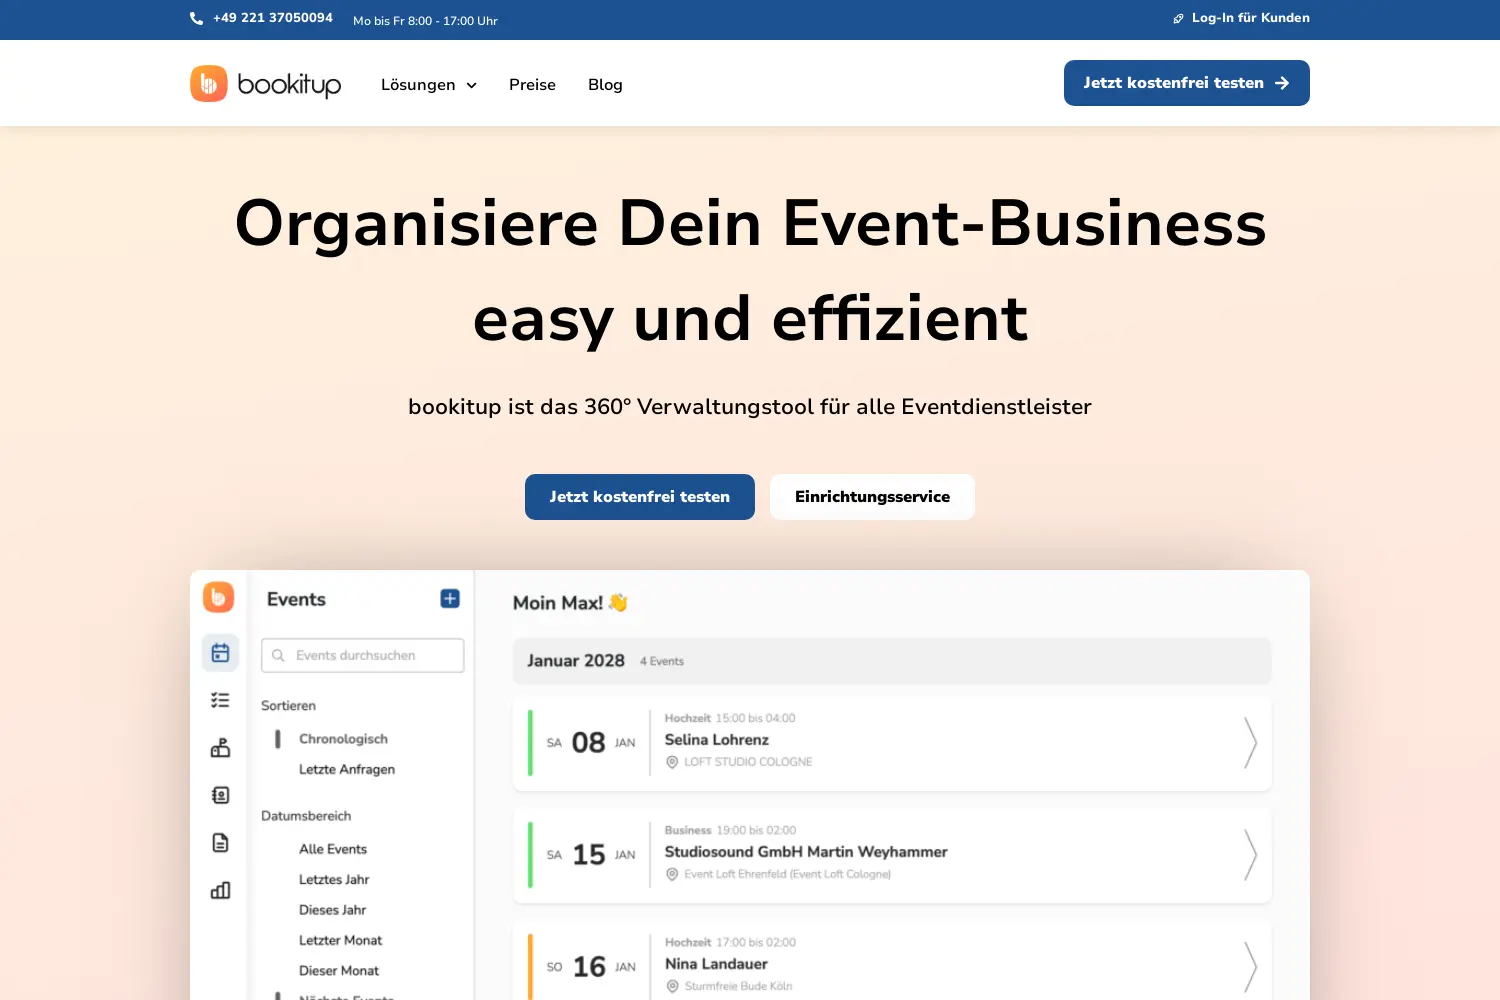Select the Nina Landauer event title
1500x1000 pixels.
[x=716, y=964]
